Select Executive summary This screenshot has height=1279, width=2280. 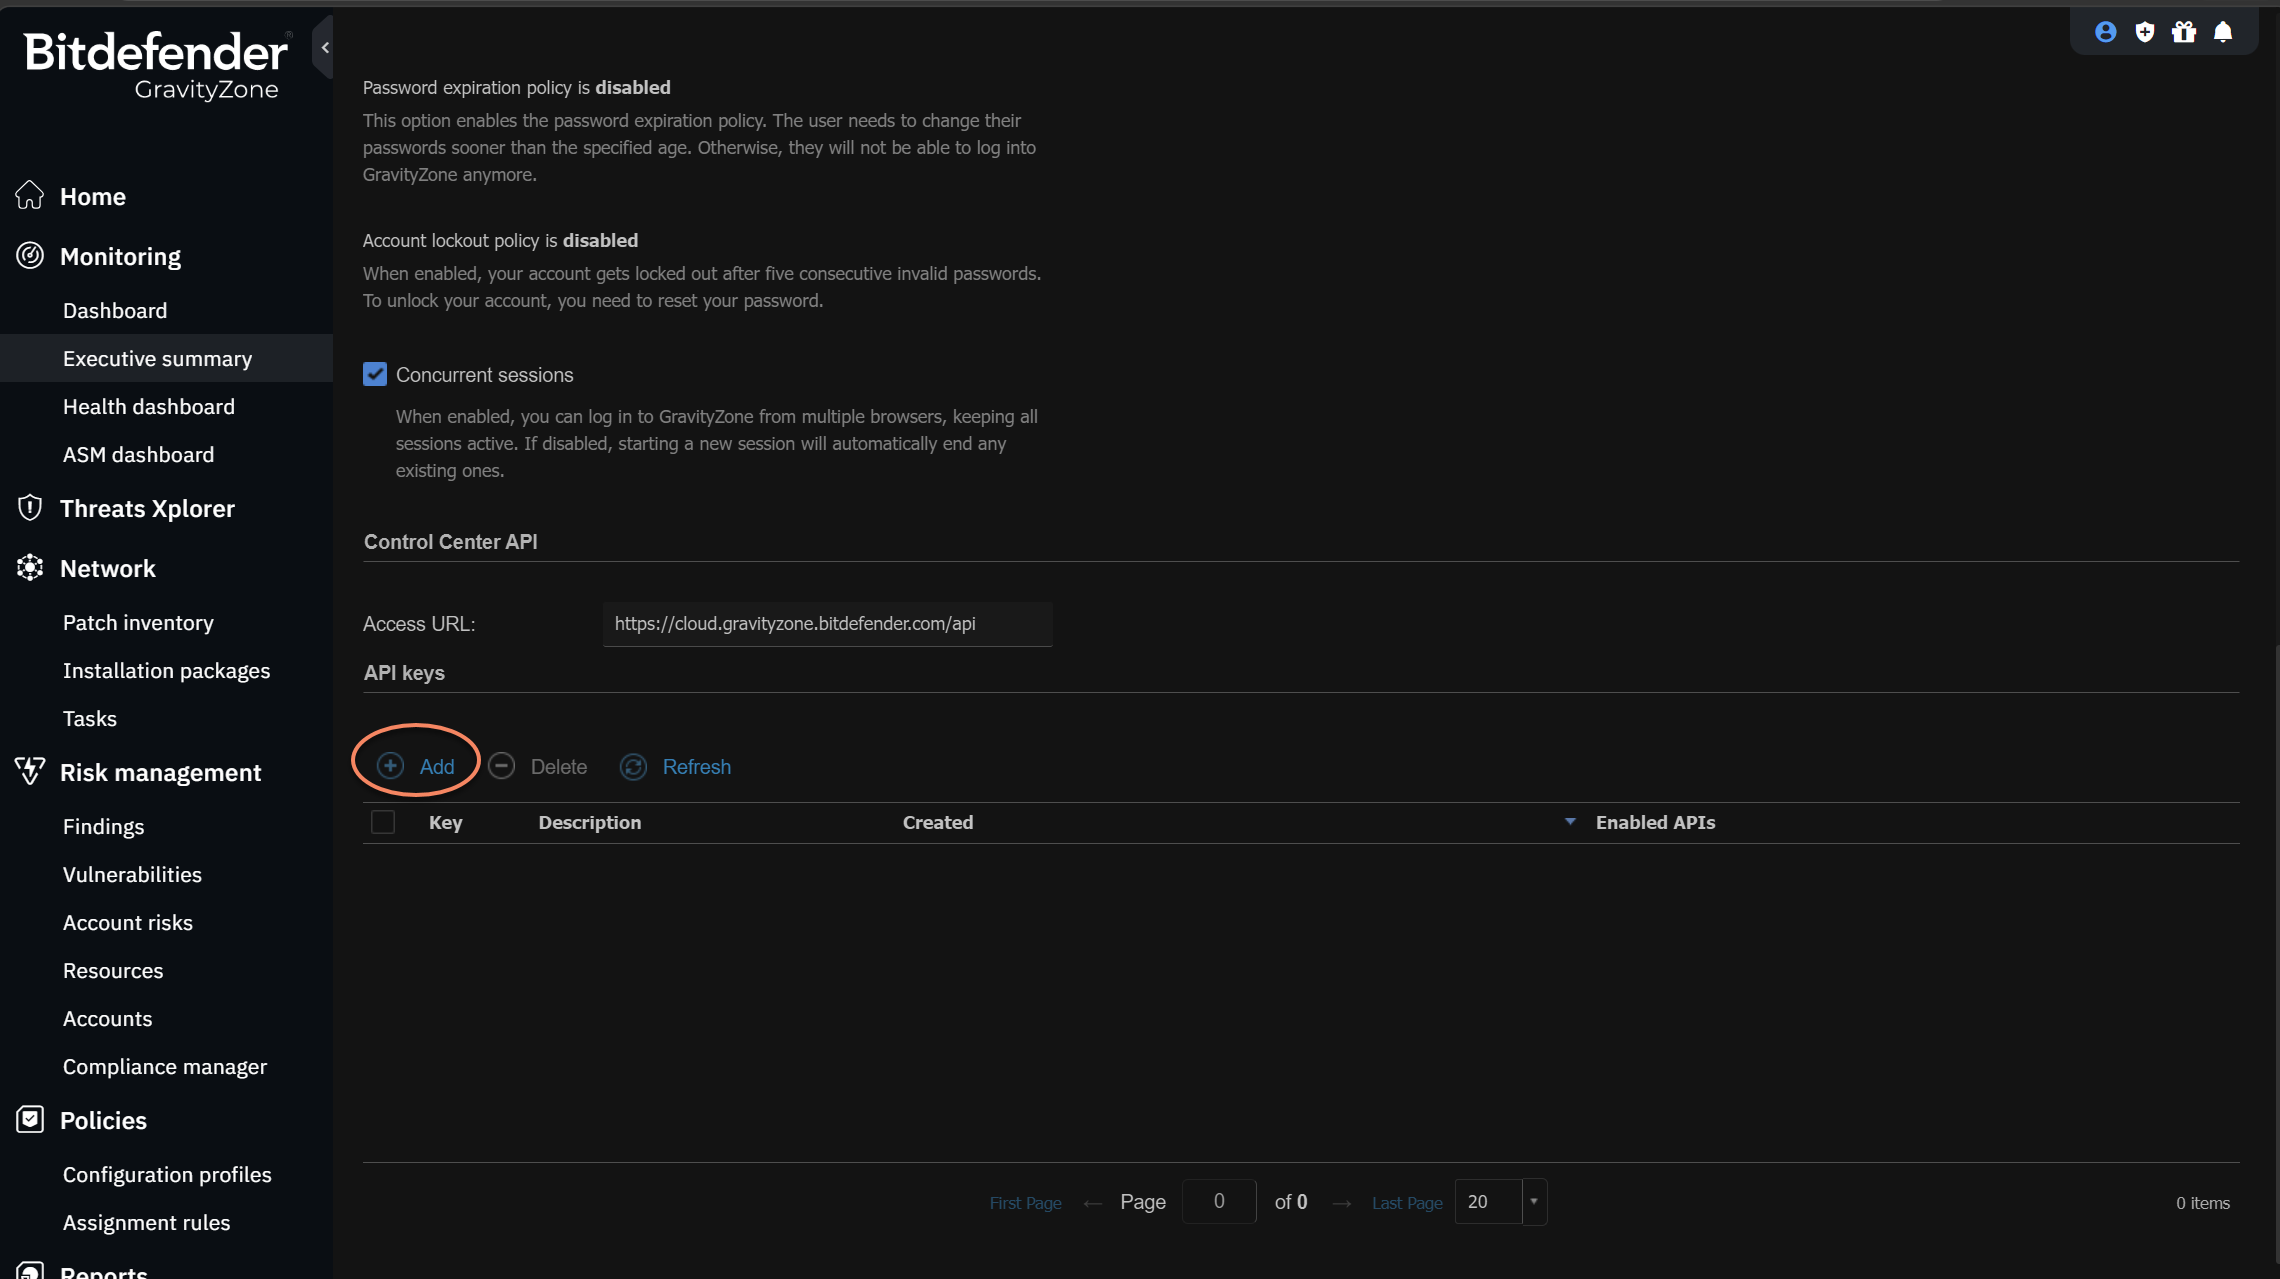pyautogui.click(x=157, y=358)
